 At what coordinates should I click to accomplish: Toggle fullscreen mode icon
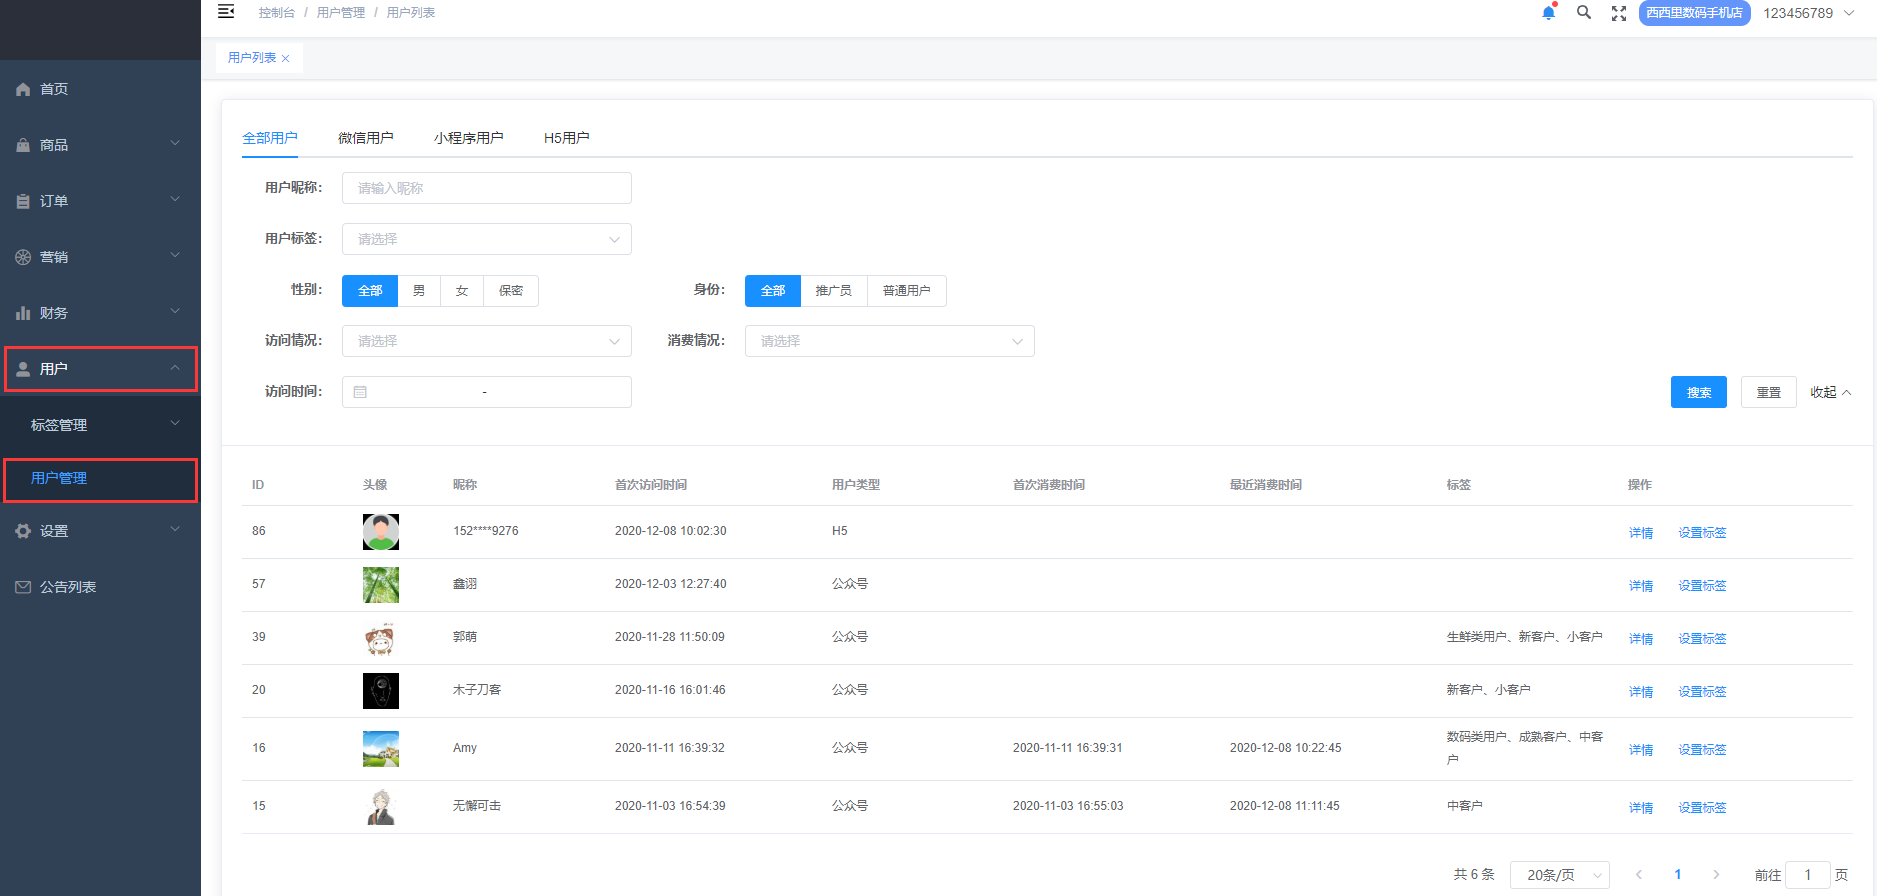1619,13
